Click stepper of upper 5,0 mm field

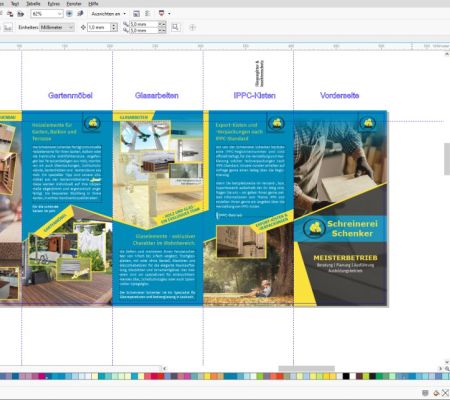(162, 24)
